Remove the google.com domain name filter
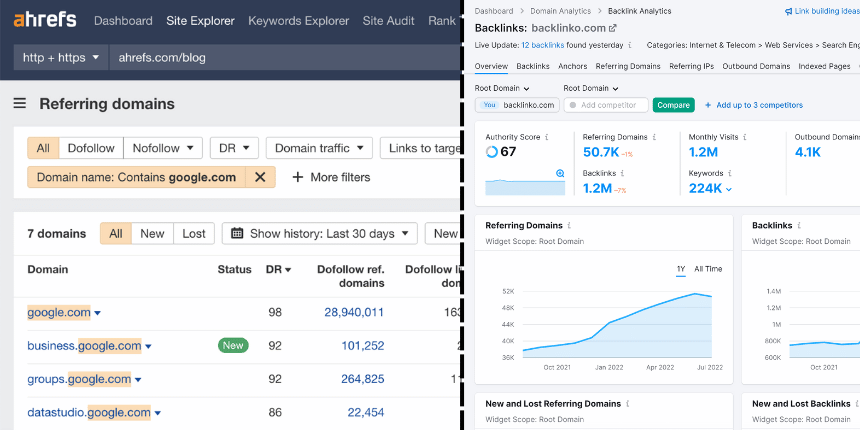 point(261,177)
